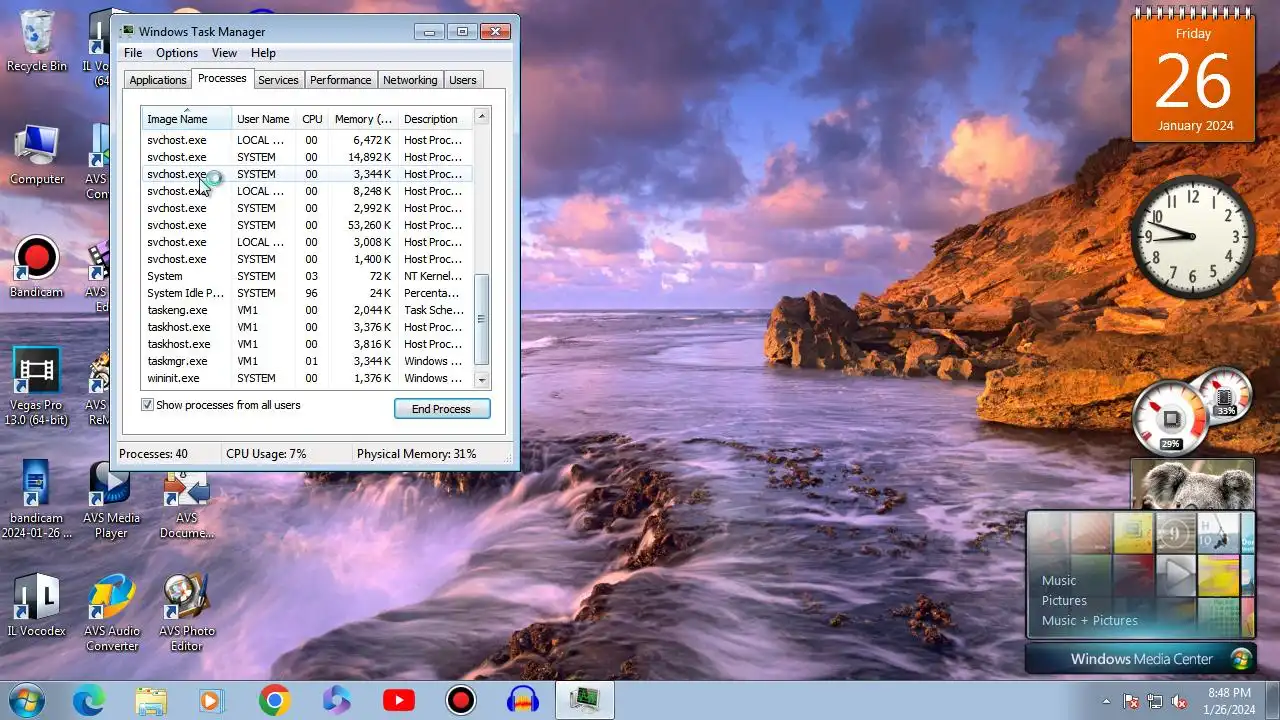
Task: Open the File menu
Action: (133, 53)
